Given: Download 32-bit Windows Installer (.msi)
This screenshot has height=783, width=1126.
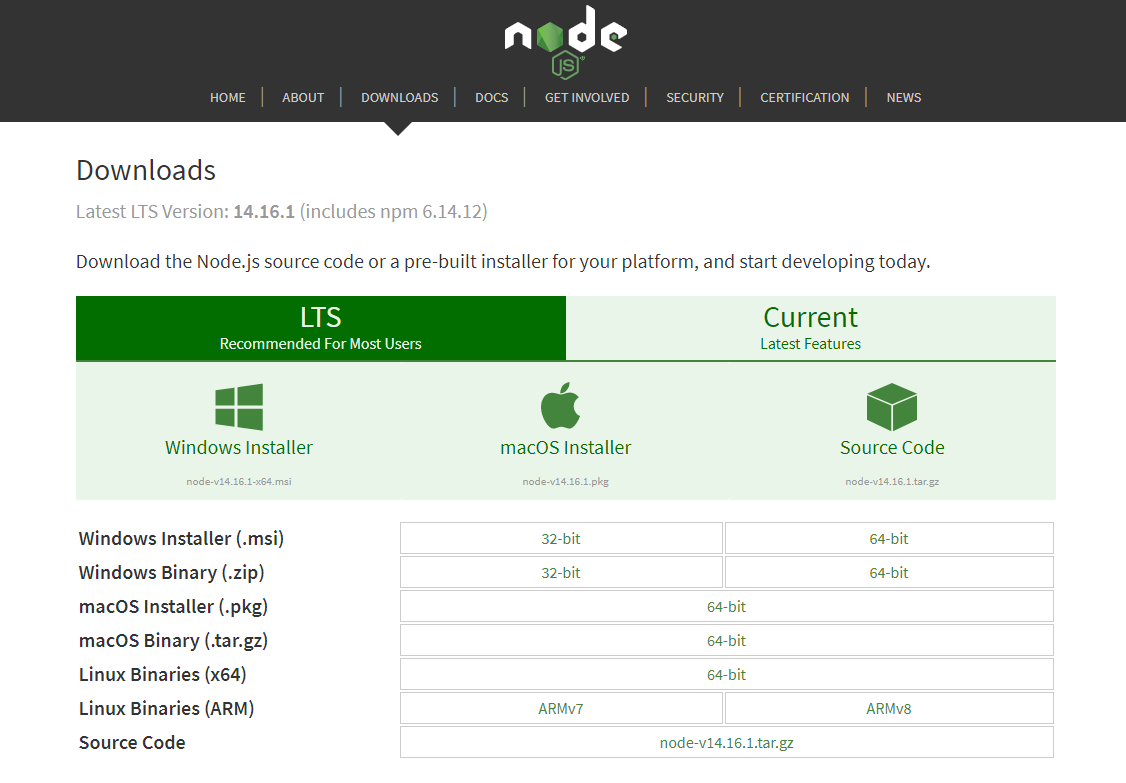Looking at the screenshot, I should pyautogui.click(x=561, y=538).
